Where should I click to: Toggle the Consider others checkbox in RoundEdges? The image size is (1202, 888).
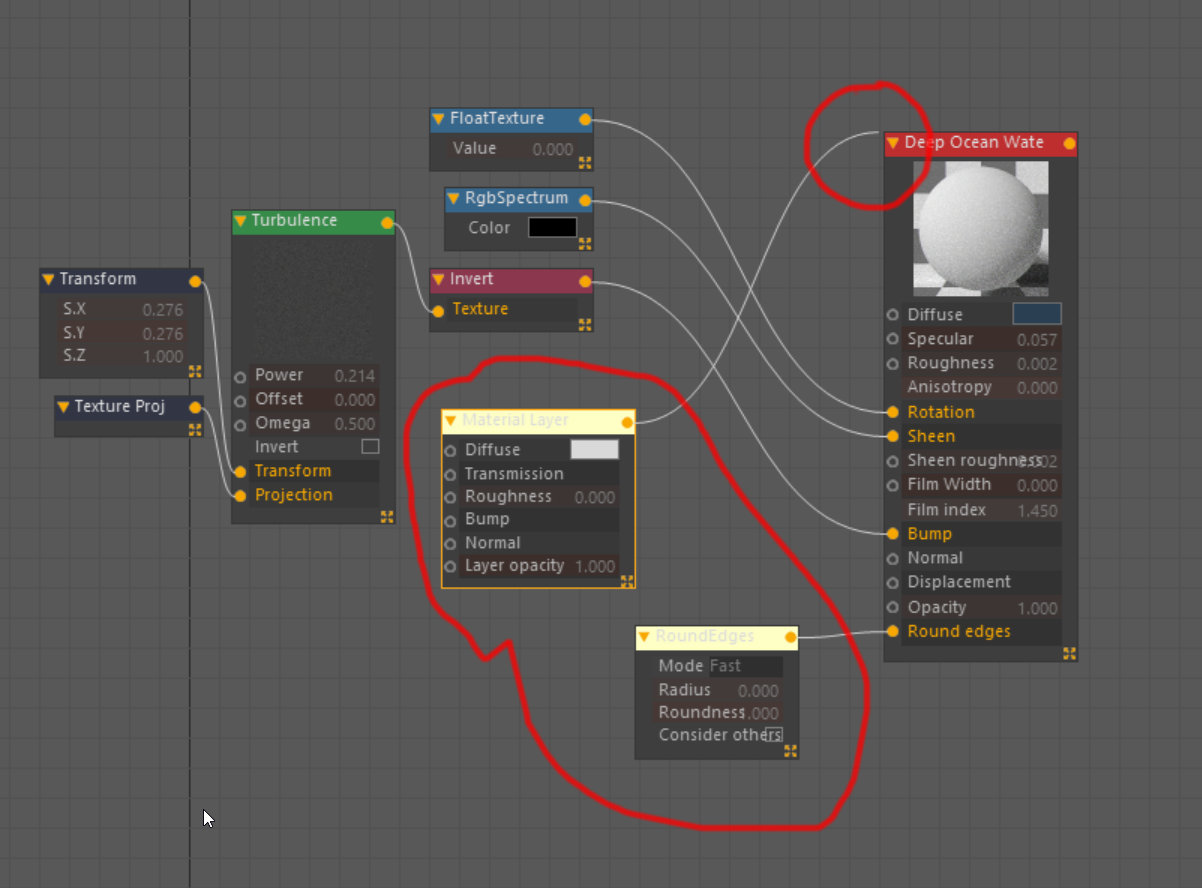[774, 735]
